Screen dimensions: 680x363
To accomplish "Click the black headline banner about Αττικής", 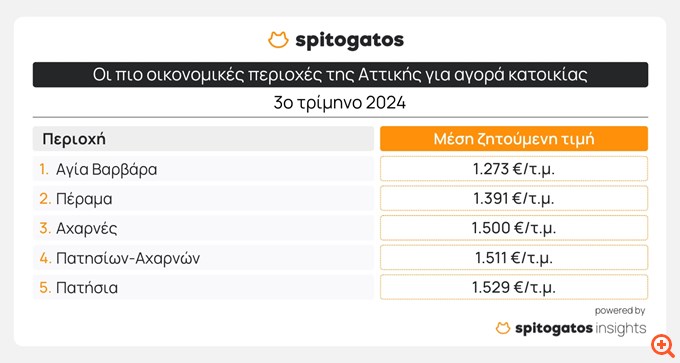I will (x=340, y=75).
